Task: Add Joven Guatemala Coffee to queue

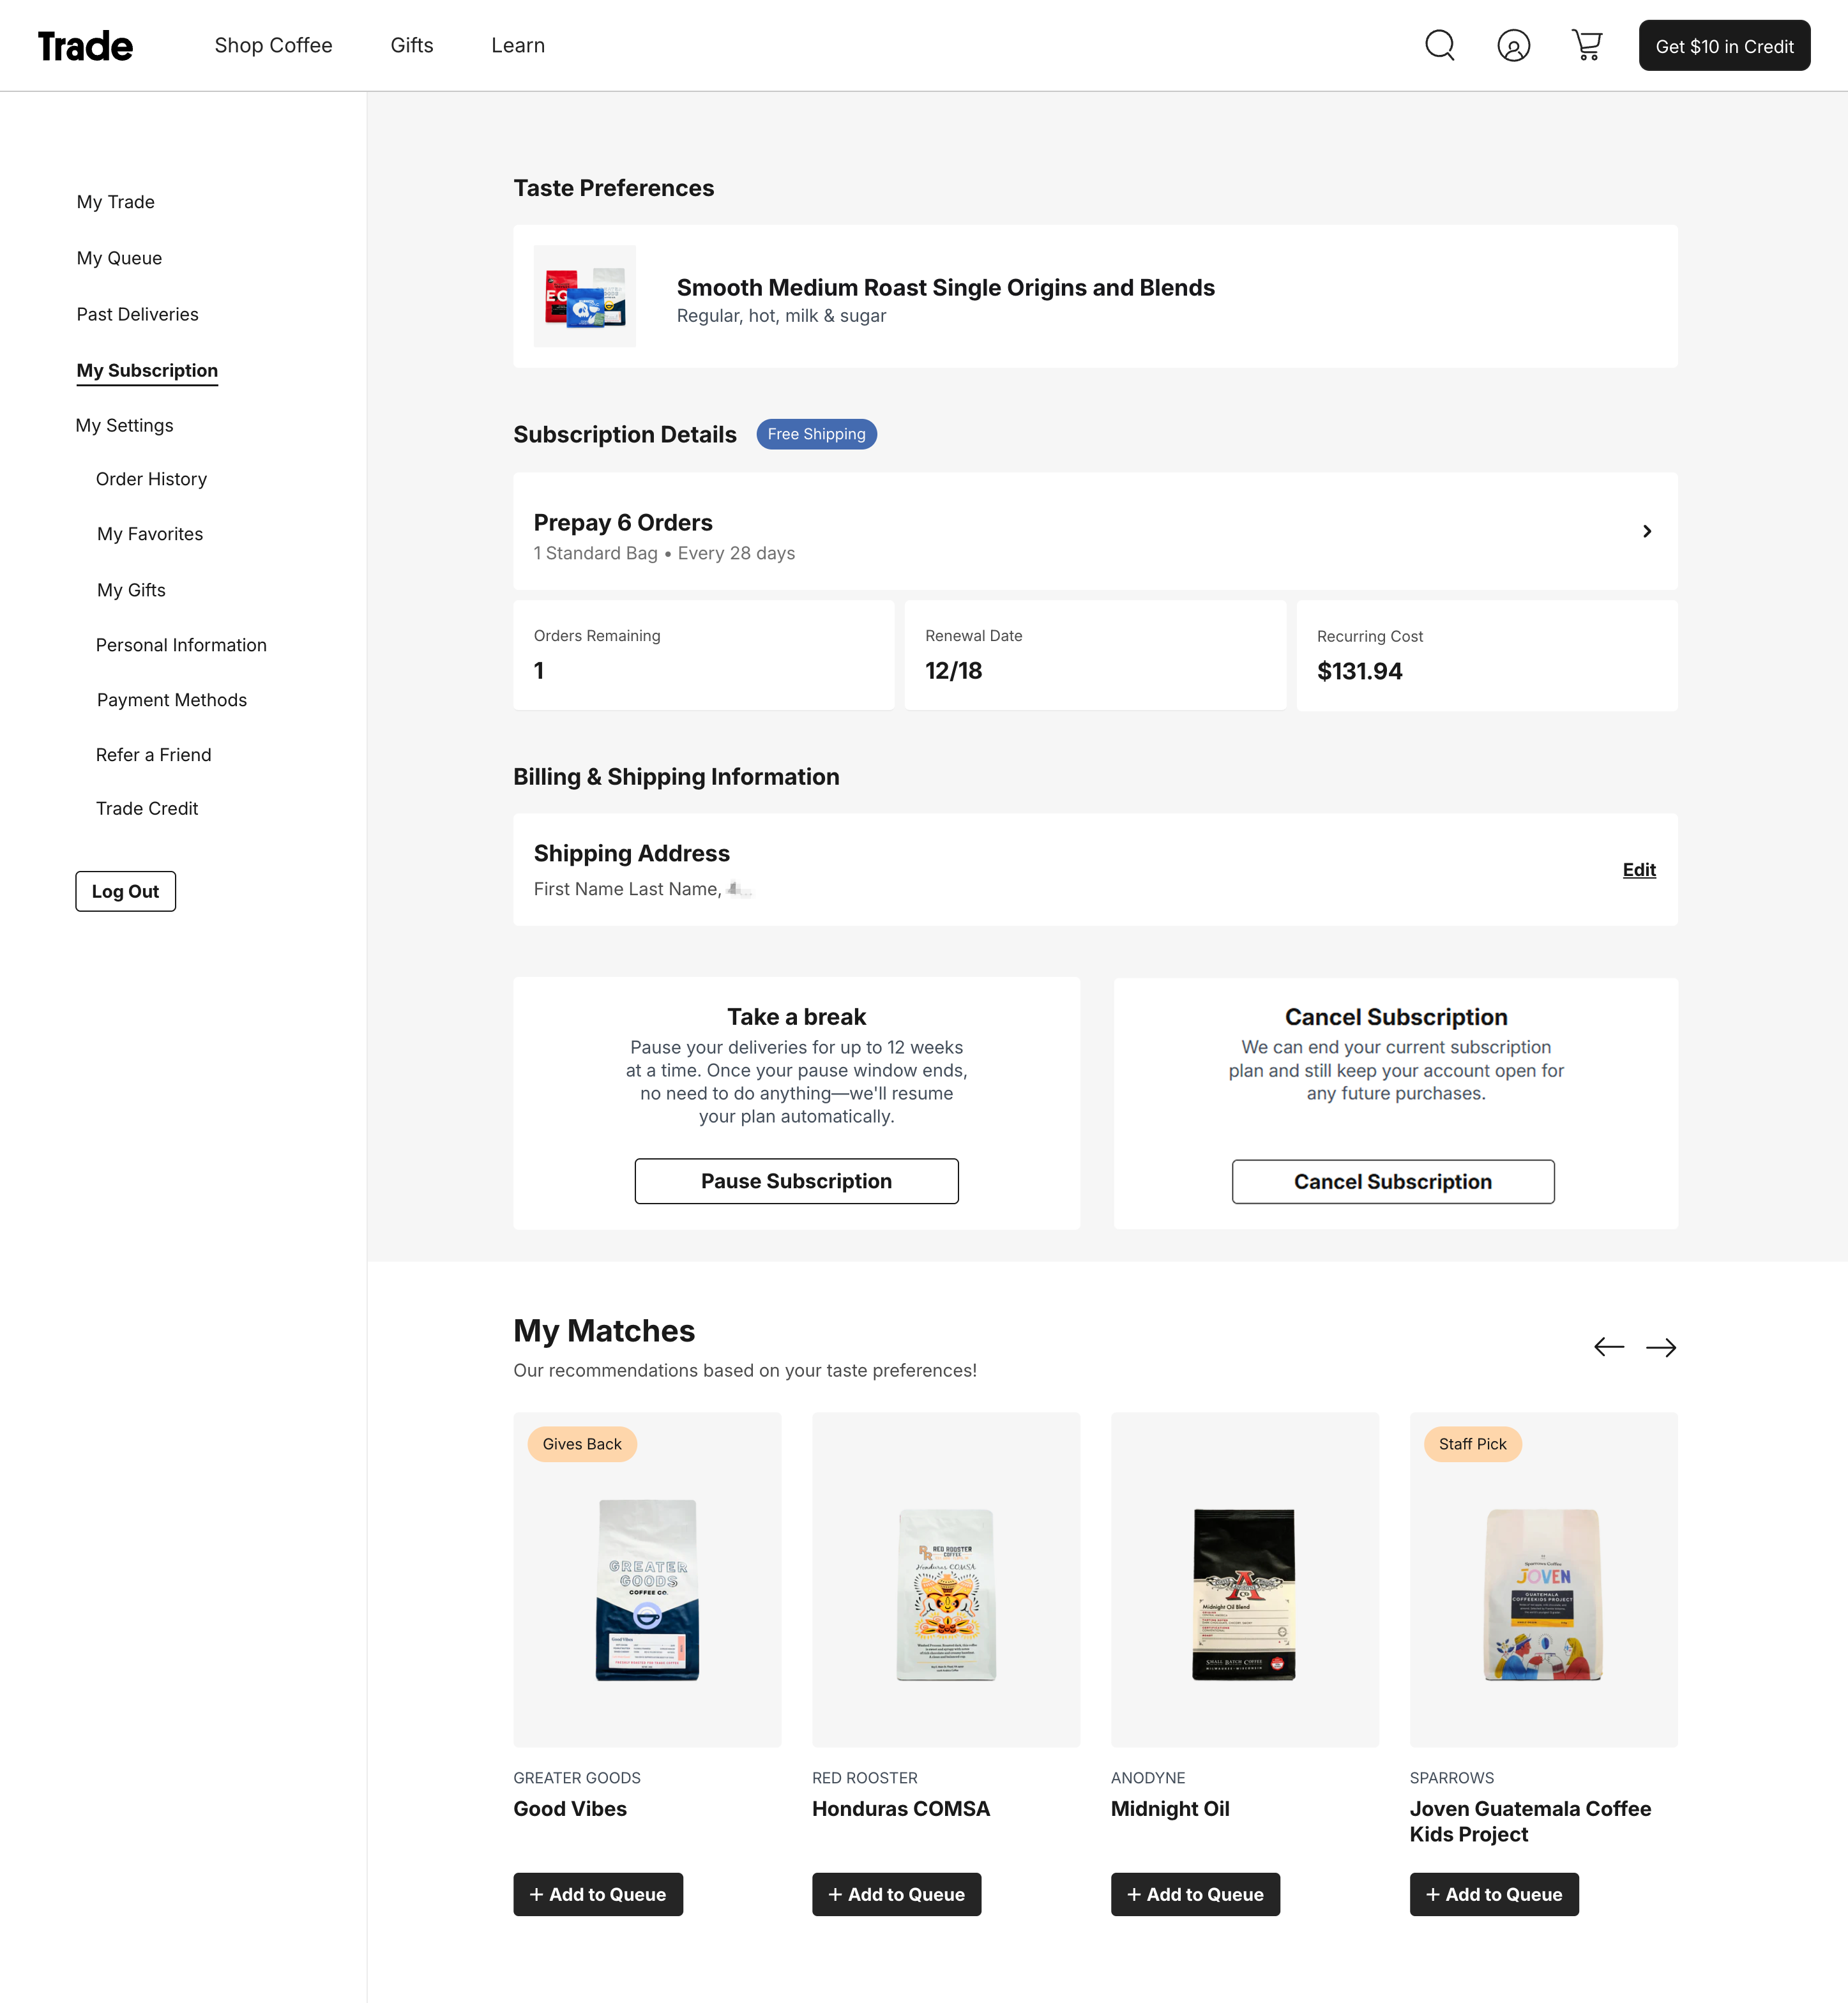Action: (x=1493, y=1894)
